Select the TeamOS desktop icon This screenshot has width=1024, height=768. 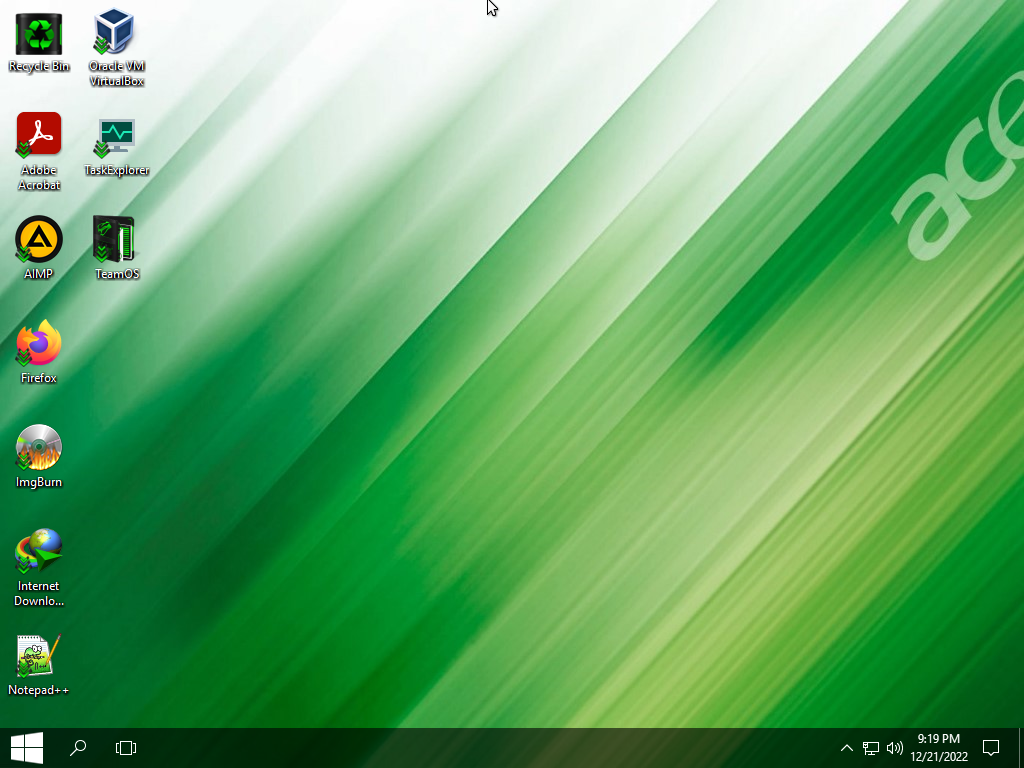116,248
